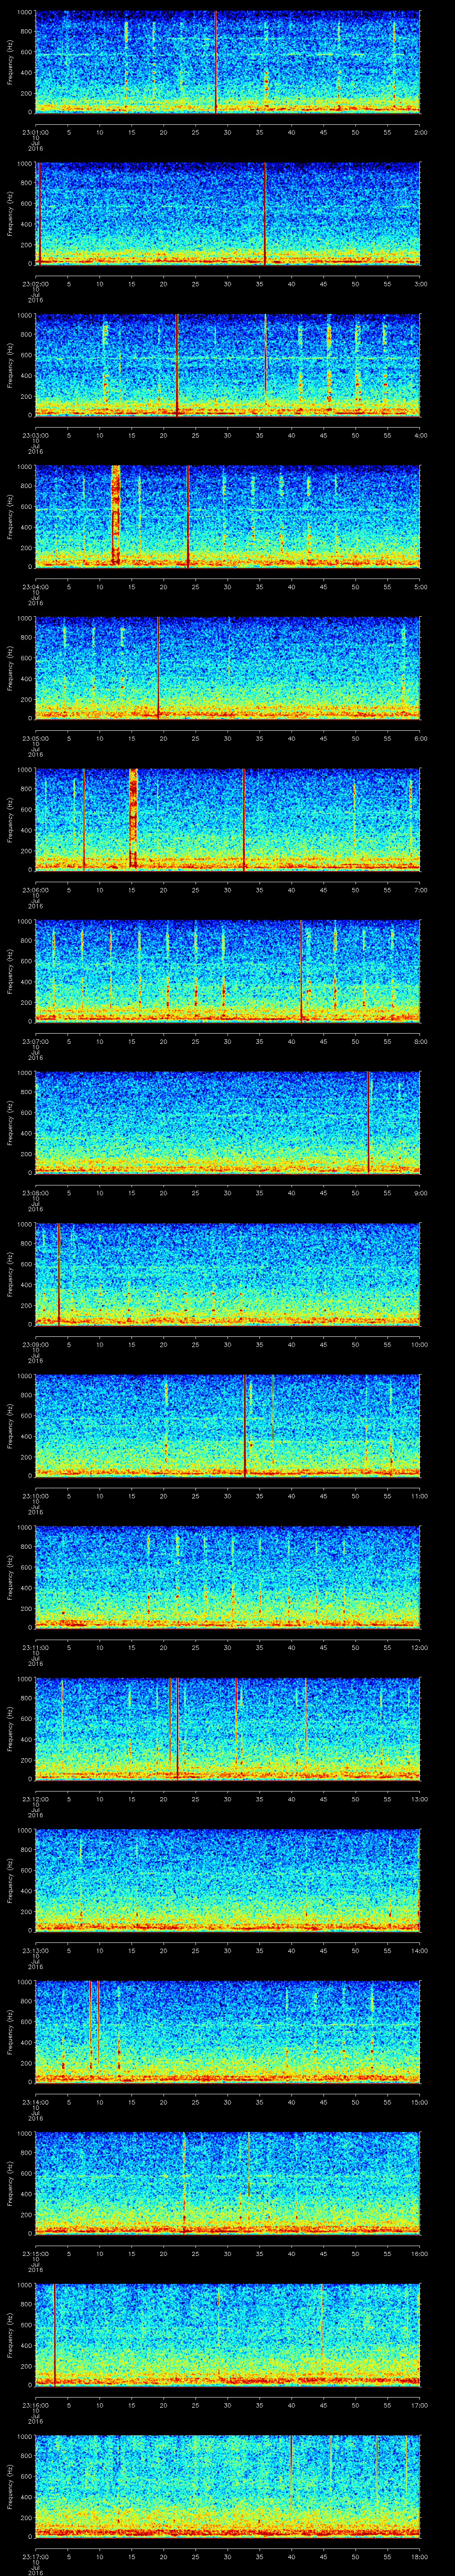Viewport: 455px width, 2576px height.
Task: Select the wide red burst in the 23:04:00 spectrogram
Action: [x=115, y=516]
